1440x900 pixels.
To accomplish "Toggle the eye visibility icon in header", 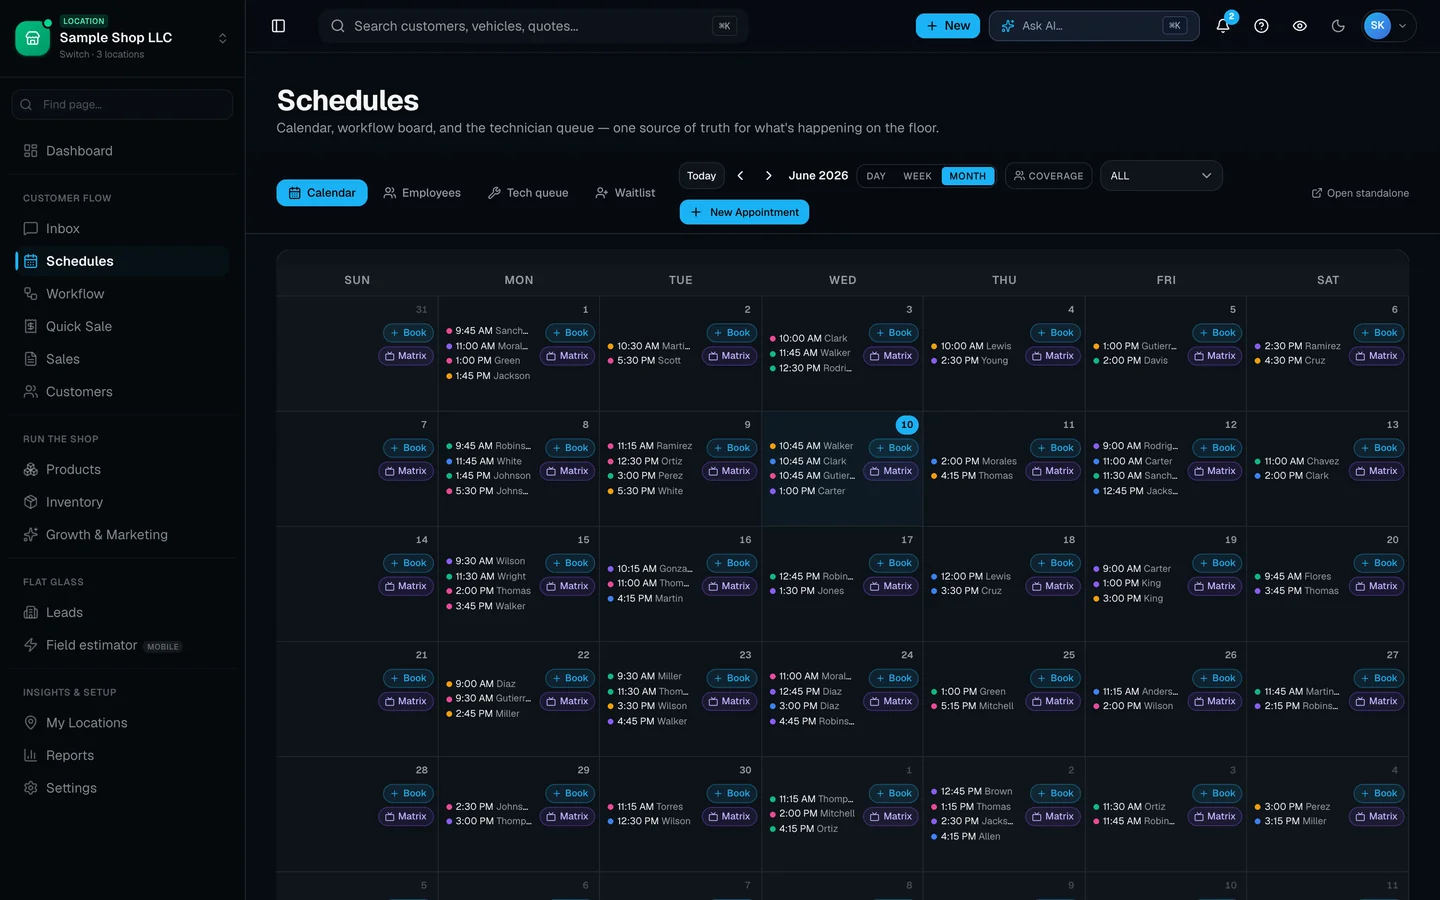I will [1300, 26].
